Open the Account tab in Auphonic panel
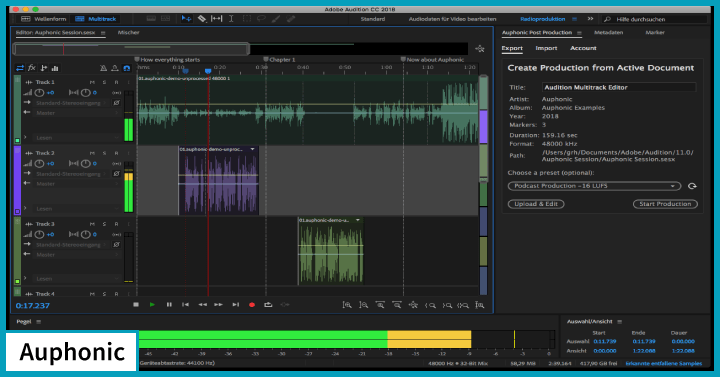720x377 pixels. pos(583,48)
